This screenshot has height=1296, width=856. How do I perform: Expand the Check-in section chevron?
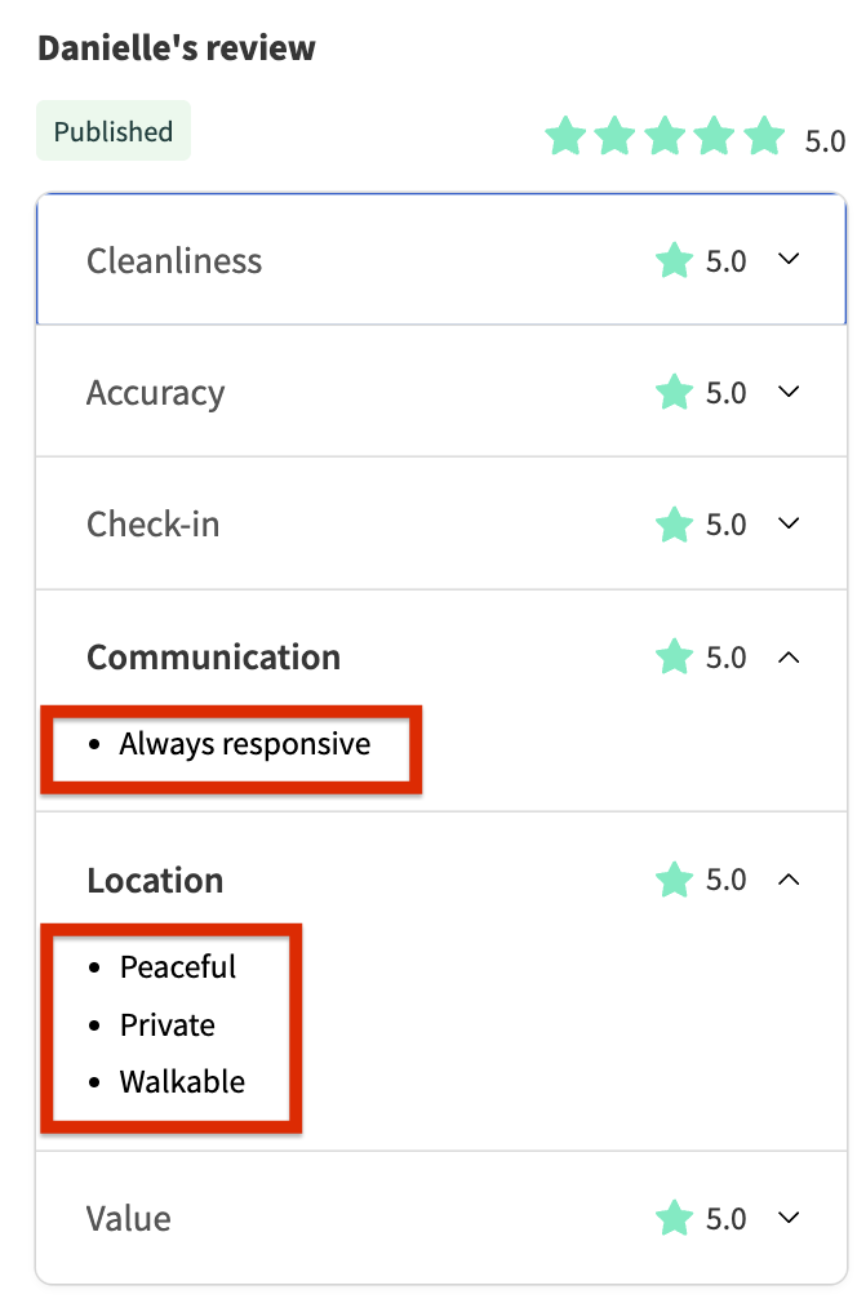point(789,523)
